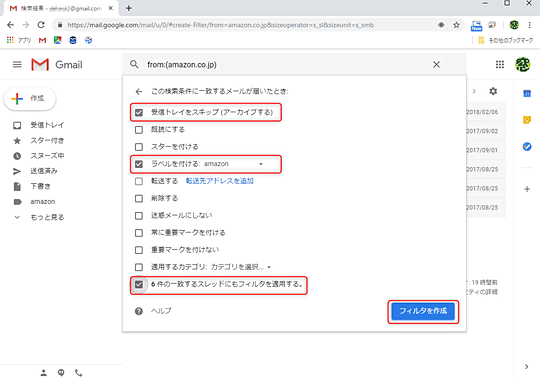
Task: Click the browser forward button
Action: (26, 25)
